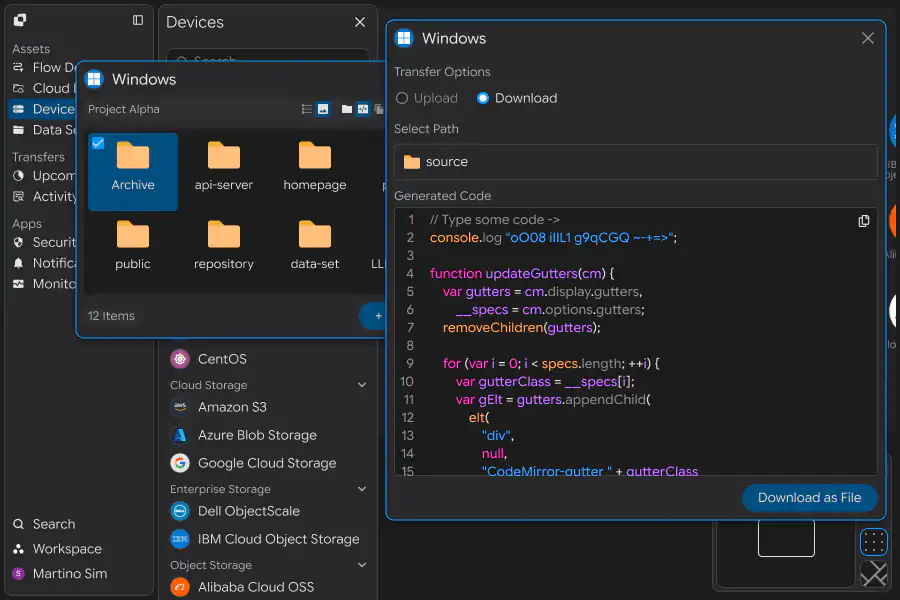Switch file browser to list view
This screenshot has height=600, width=900.
[x=307, y=109]
